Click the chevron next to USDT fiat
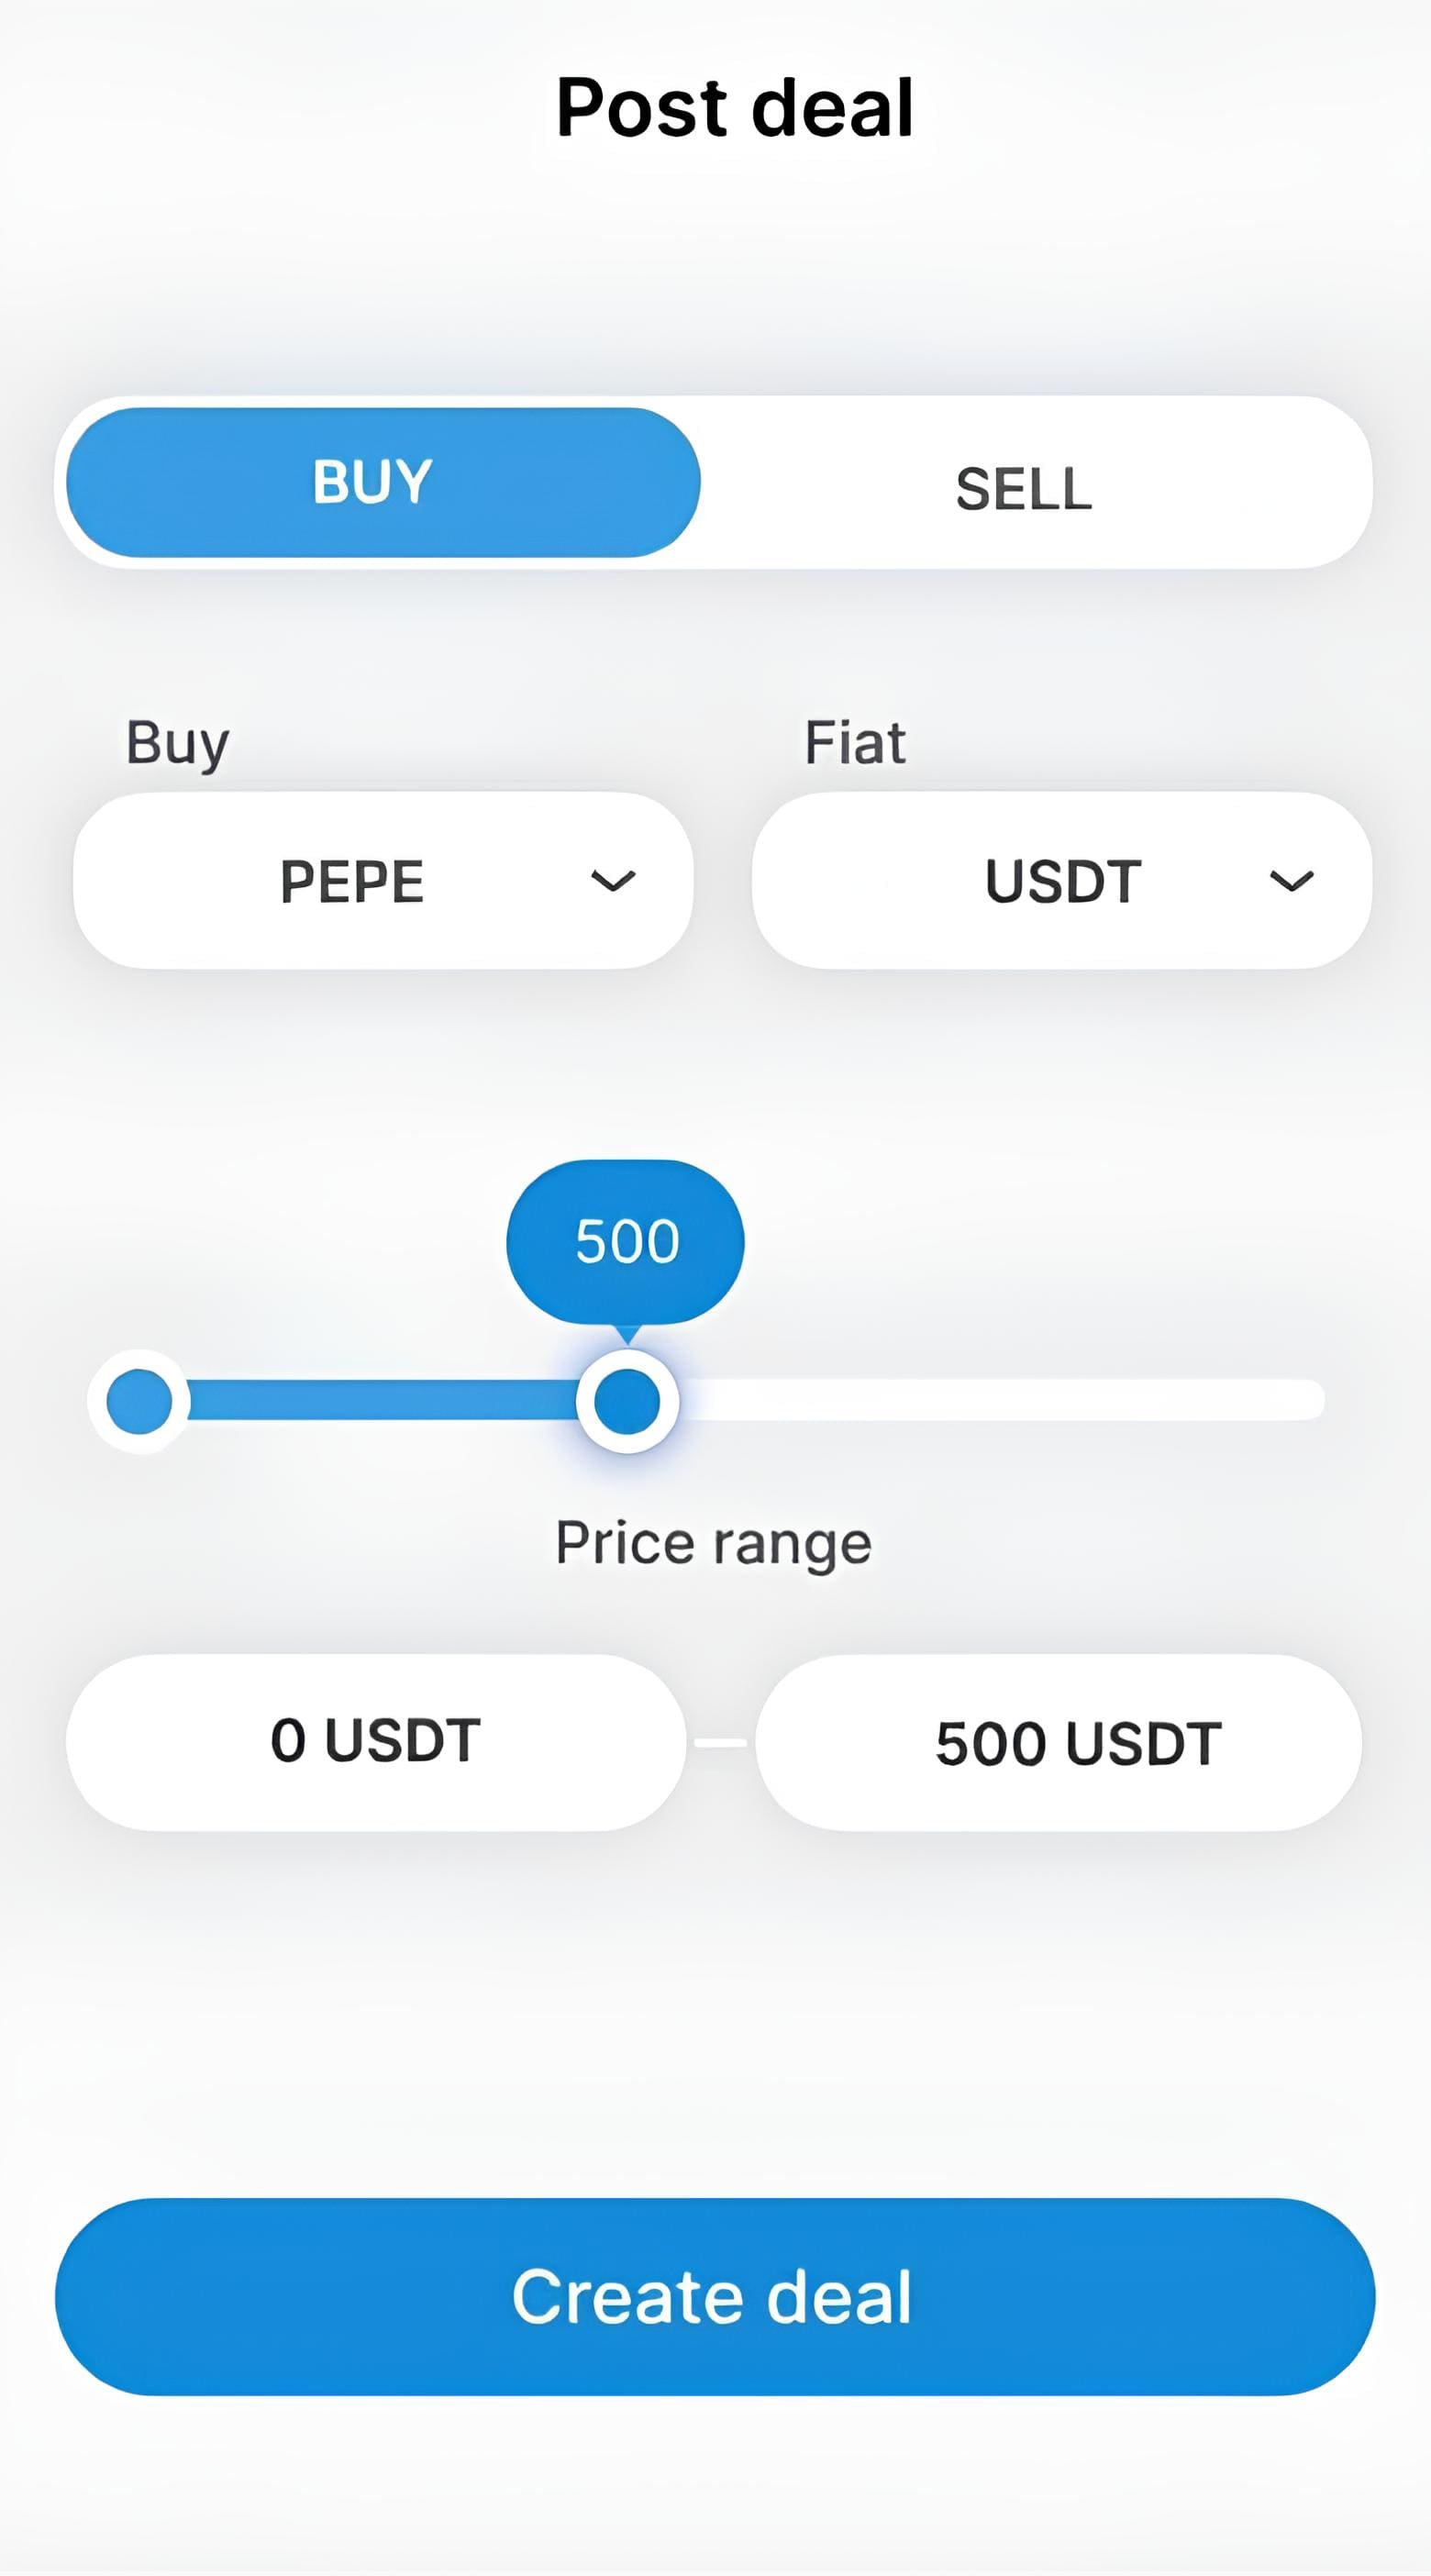This screenshot has height=2576, width=1431. (x=1291, y=881)
